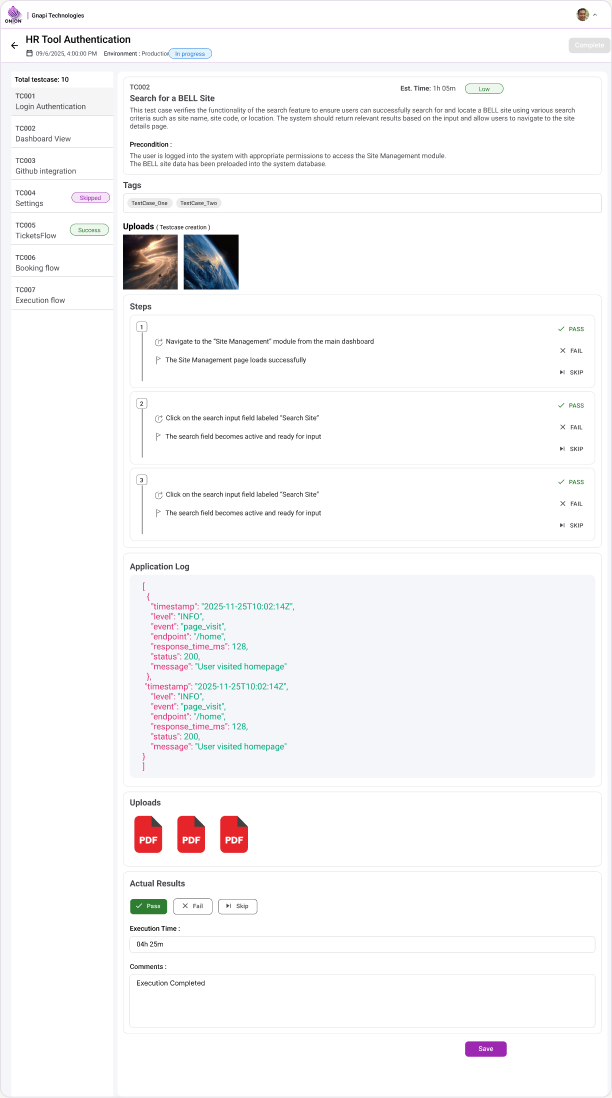Click step 3 action icon
The image size is (612, 1098).
[x=158, y=494]
